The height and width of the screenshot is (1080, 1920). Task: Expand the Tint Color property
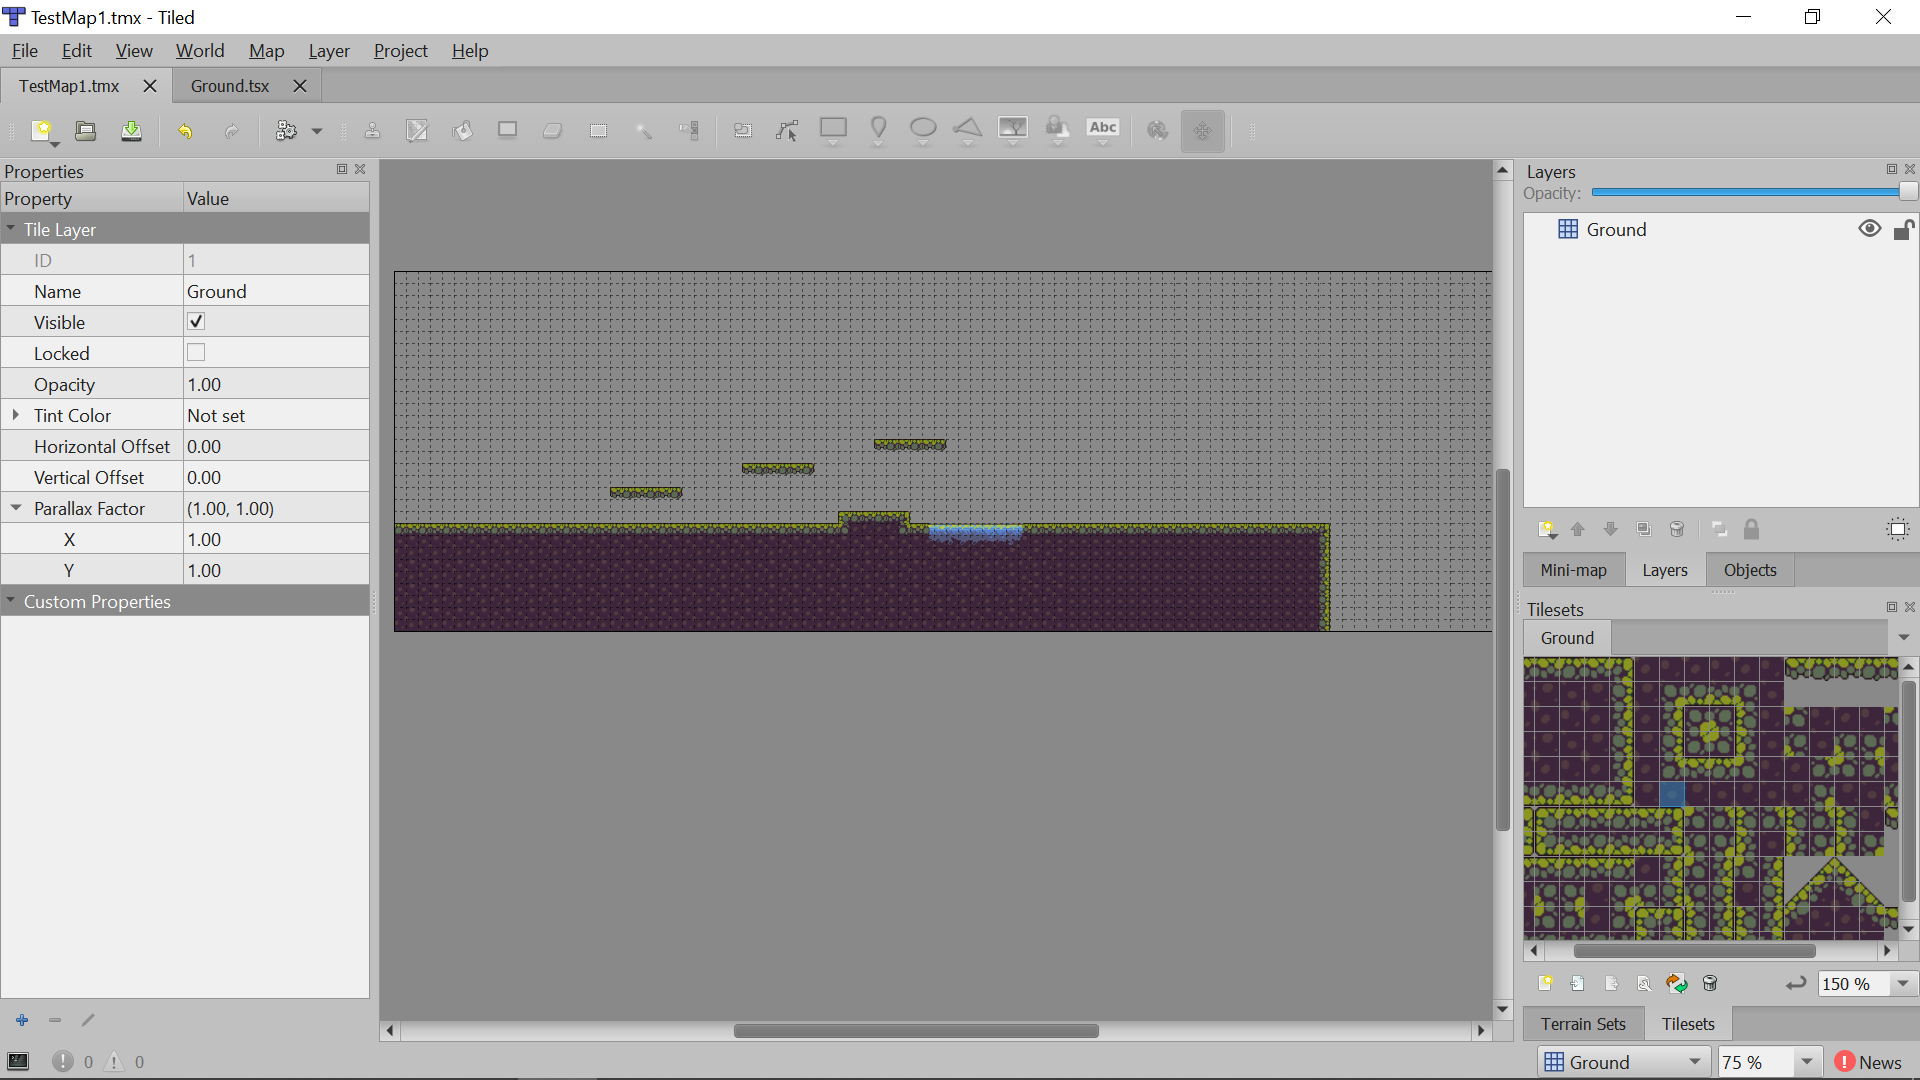[16, 415]
